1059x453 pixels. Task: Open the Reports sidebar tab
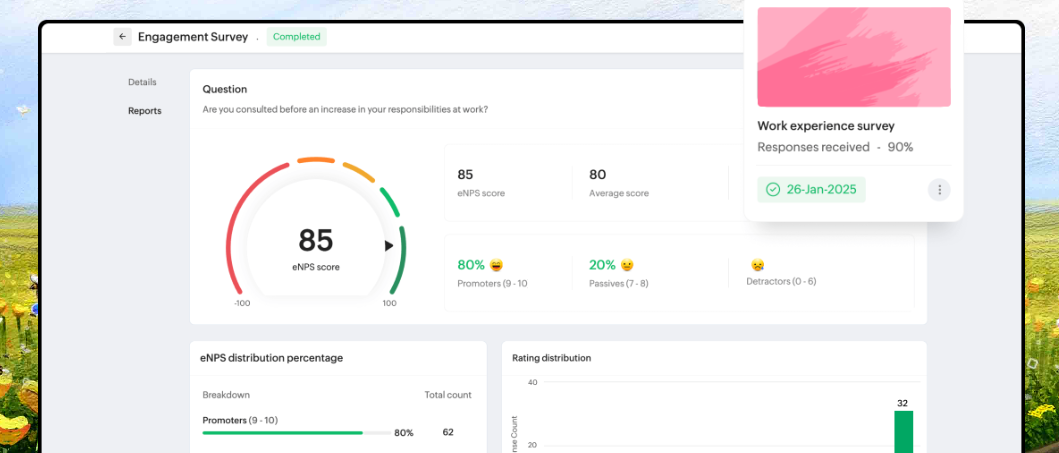pos(145,111)
